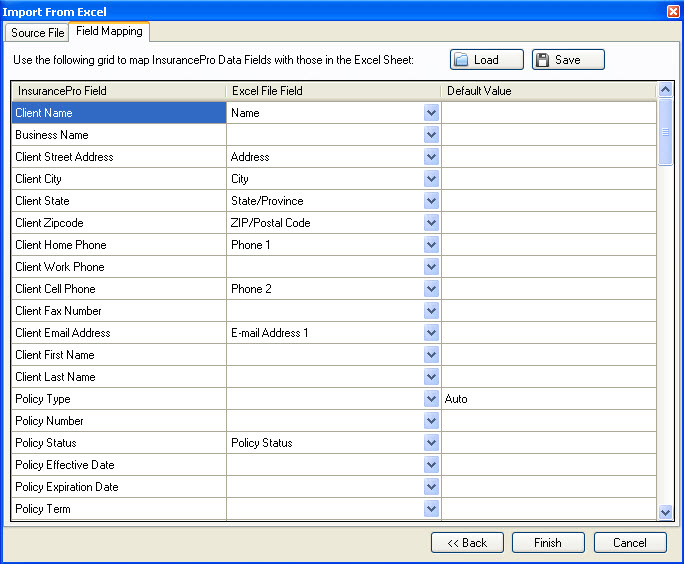The height and width of the screenshot is (564, 684).
Task: Click the Default Value cell for Client Name
Action: (x=549, y=113)
